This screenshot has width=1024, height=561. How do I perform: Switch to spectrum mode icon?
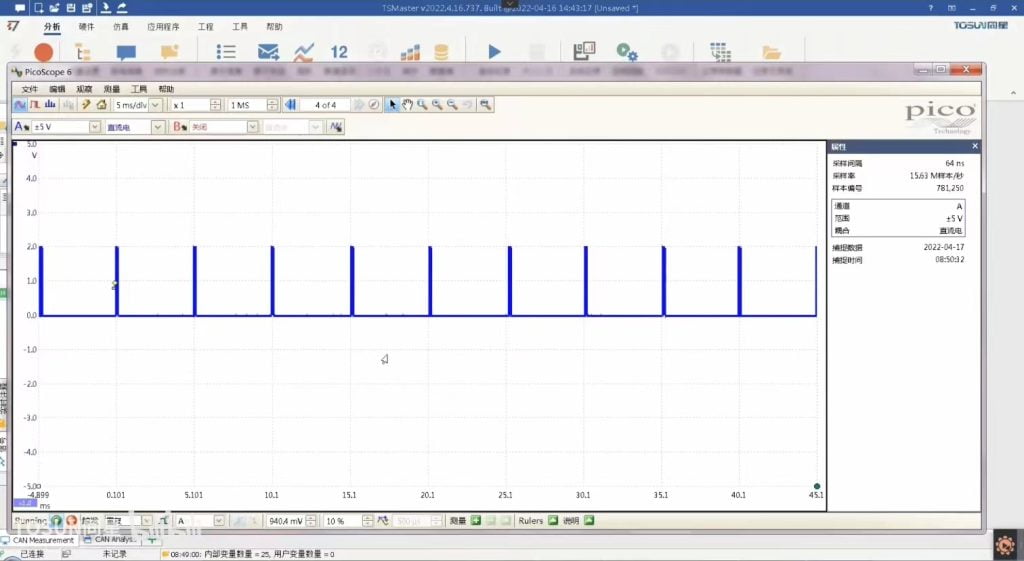coord(50,105)
